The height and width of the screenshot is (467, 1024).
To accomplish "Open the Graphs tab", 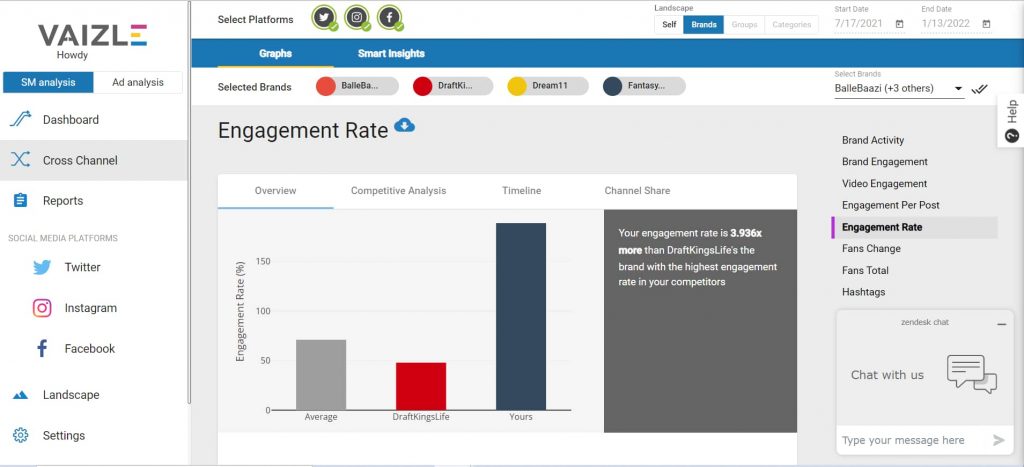I will coord(276,54).
